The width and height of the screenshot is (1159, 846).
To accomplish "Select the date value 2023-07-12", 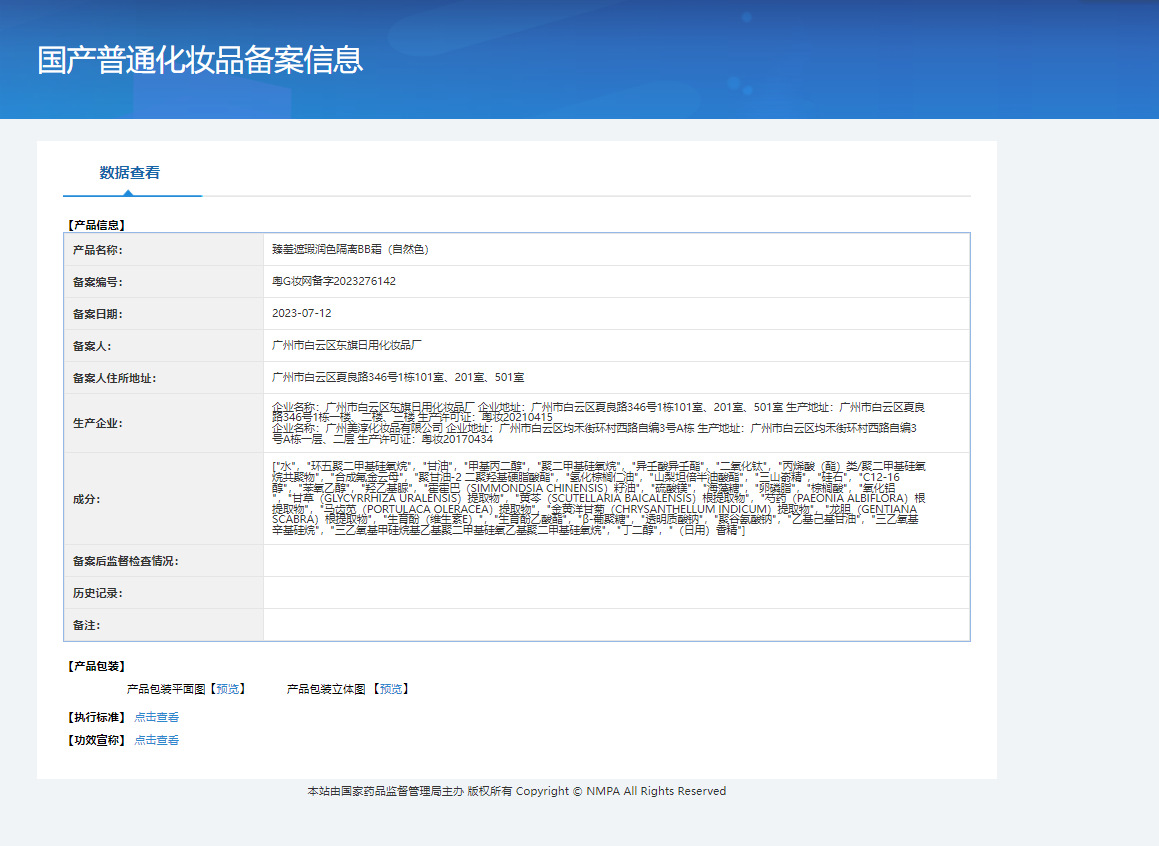I will pos(302,313).
